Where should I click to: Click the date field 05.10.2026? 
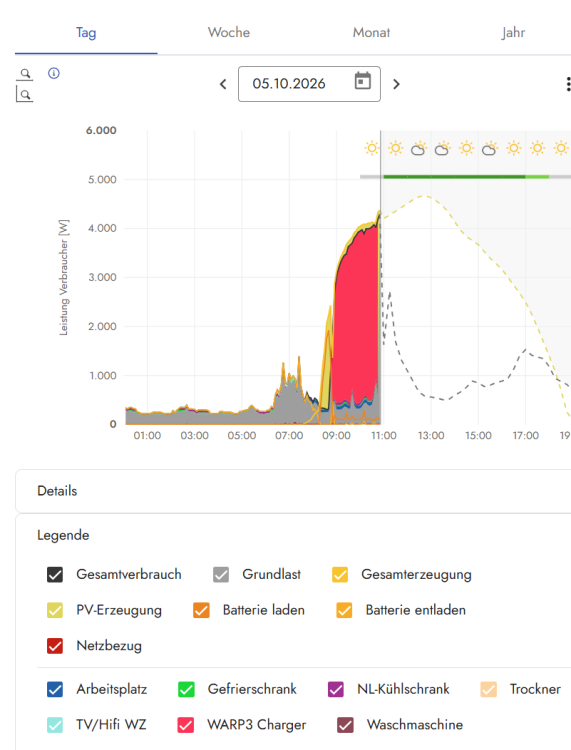[x=309, y=84]
